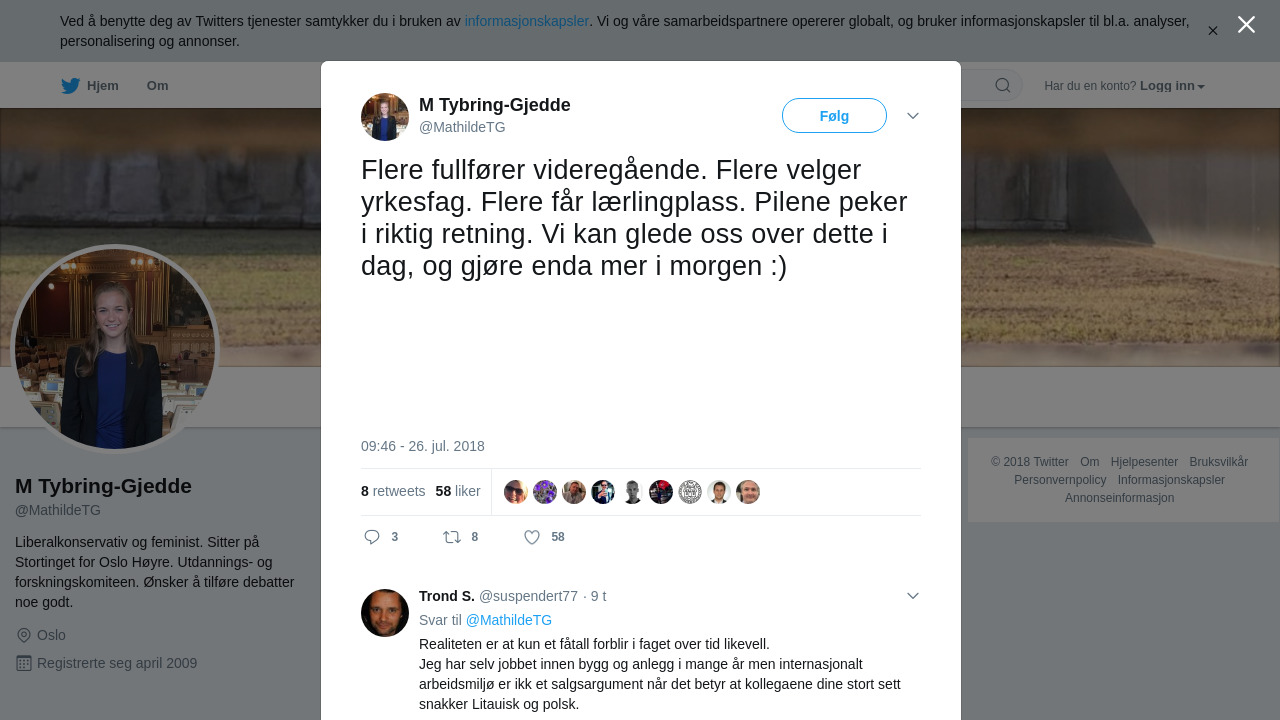Image resolution: width=1280 pixels, height=720 pixels.
Task: Click the search magnifier icon
Action: (1002, 85)
